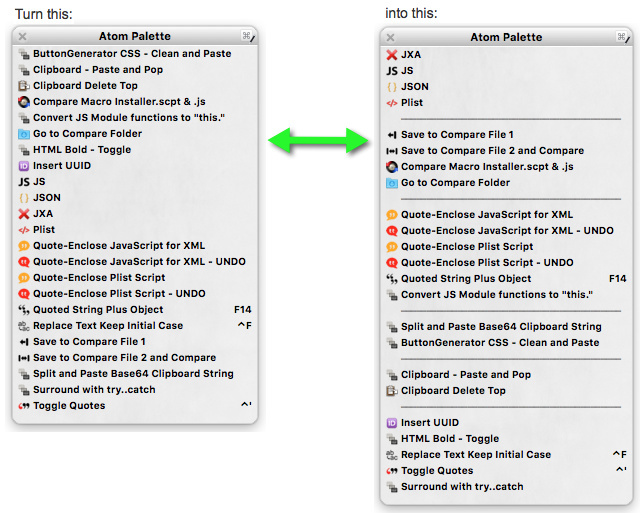Click the palette options icon in right title bar
The width and height of the screenshot is (643, 513).
(623, 37)
